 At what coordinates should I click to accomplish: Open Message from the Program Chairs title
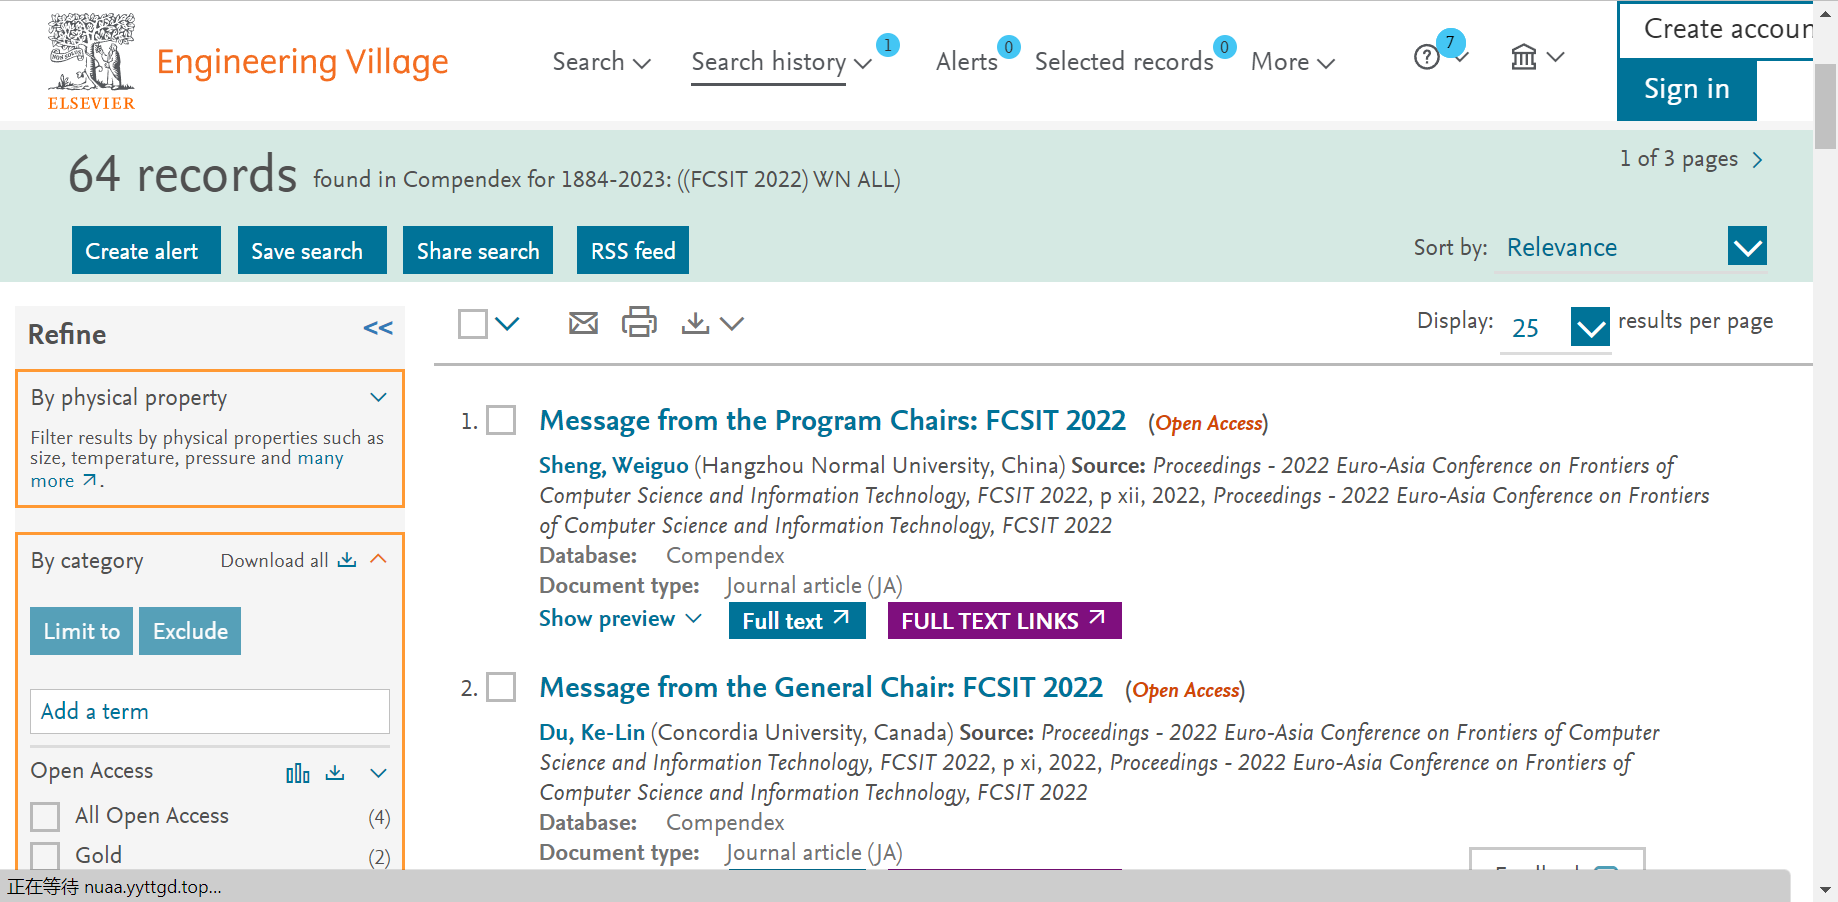pos(833,420)
